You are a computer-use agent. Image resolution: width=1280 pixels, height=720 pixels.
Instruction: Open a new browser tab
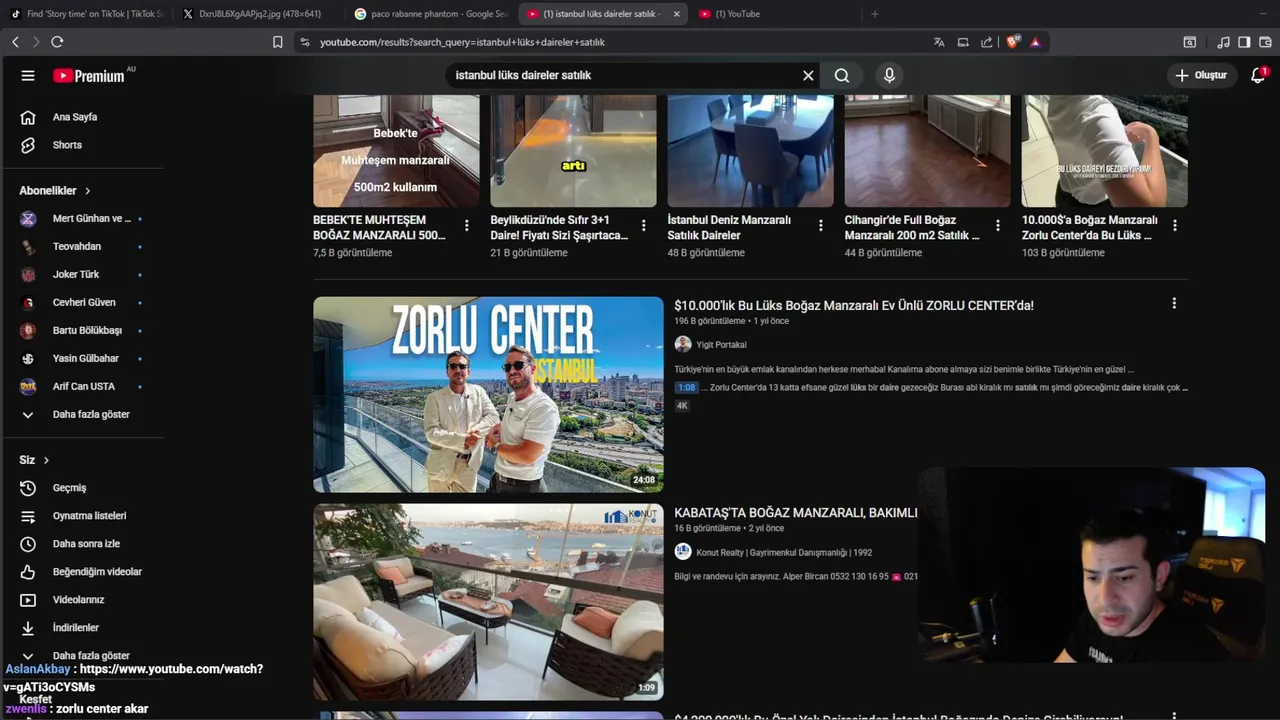(x=874, y=14)
